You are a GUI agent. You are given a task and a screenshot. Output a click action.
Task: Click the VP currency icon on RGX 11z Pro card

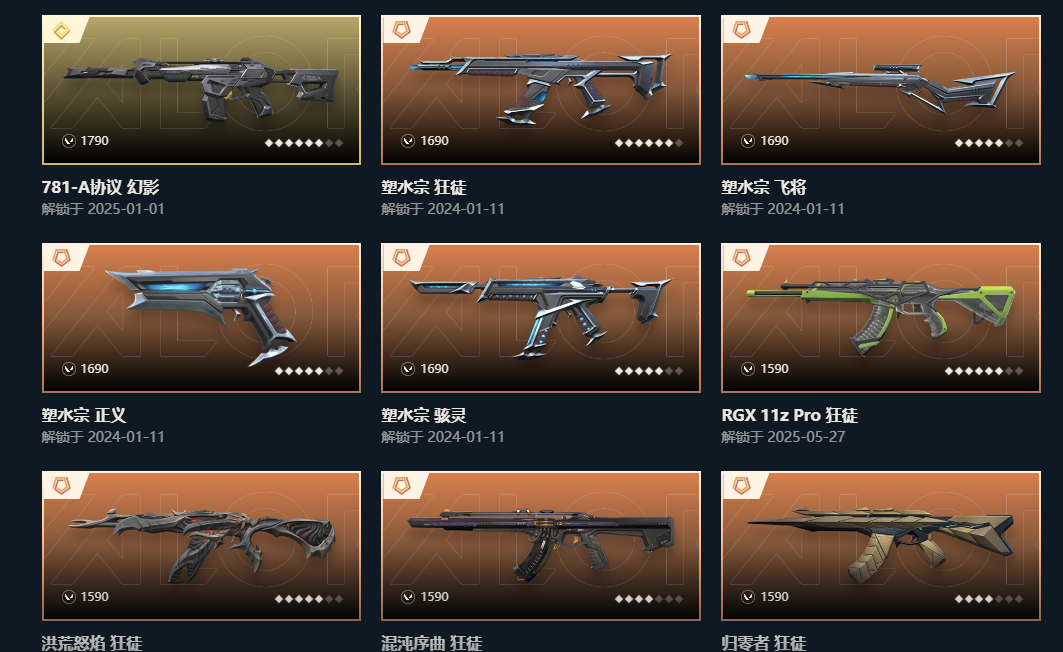point(748,369)
